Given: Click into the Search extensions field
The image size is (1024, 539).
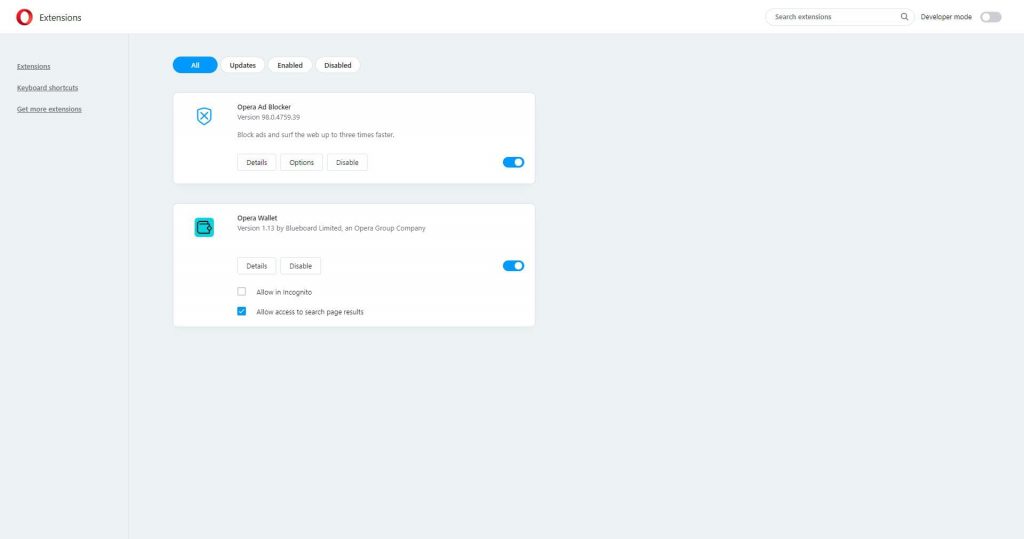Looking at the screenshot, I should (x=832, y=17).
